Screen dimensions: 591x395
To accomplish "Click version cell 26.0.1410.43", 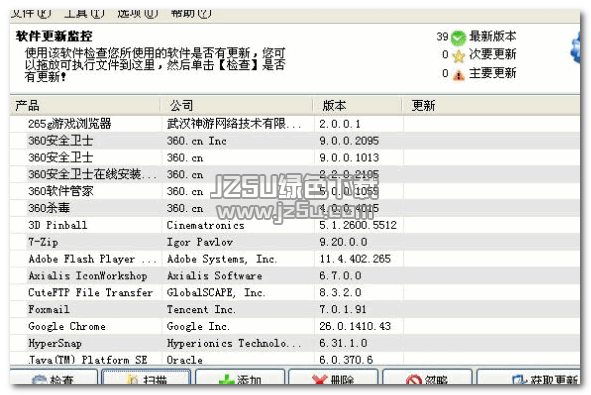I will [355, 326].
